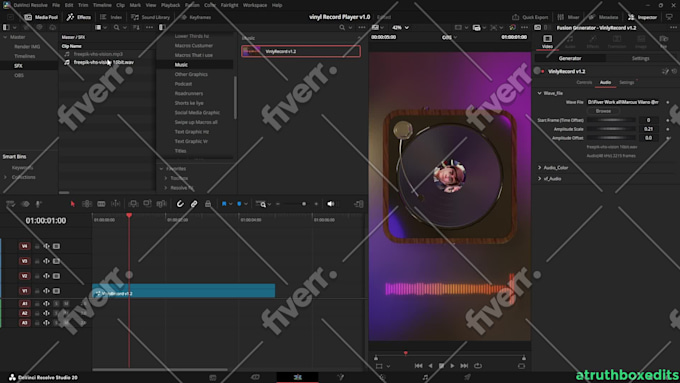Toggle the Inspector panel
Screen dimensions: 680x383
(642, 17)
